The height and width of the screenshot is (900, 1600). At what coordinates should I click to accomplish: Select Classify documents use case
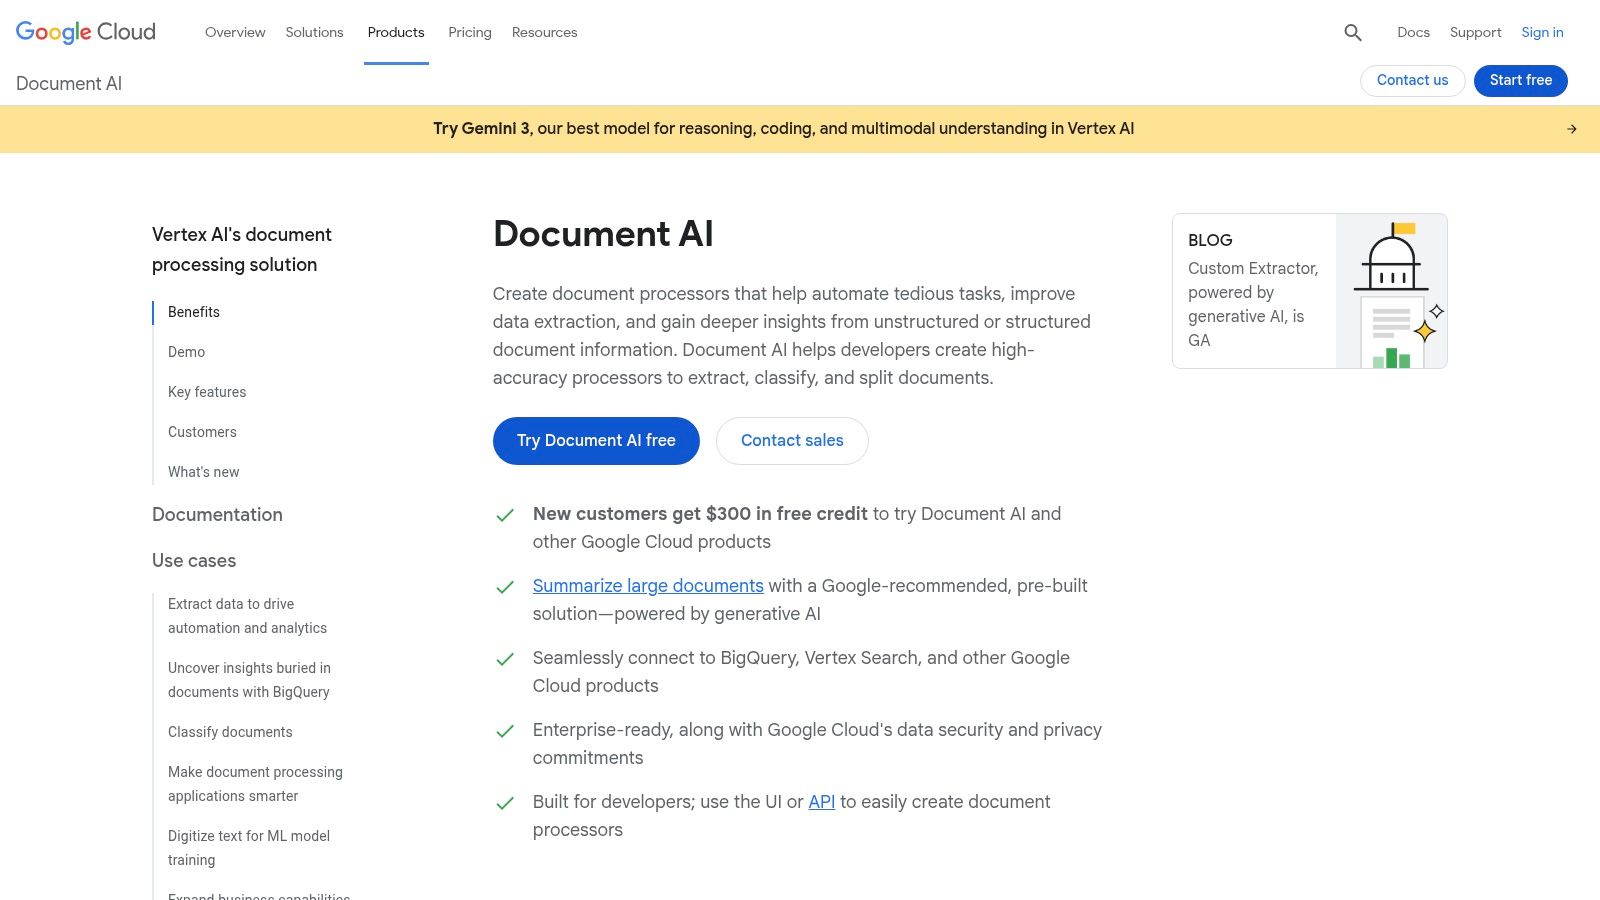pos(230,732)
